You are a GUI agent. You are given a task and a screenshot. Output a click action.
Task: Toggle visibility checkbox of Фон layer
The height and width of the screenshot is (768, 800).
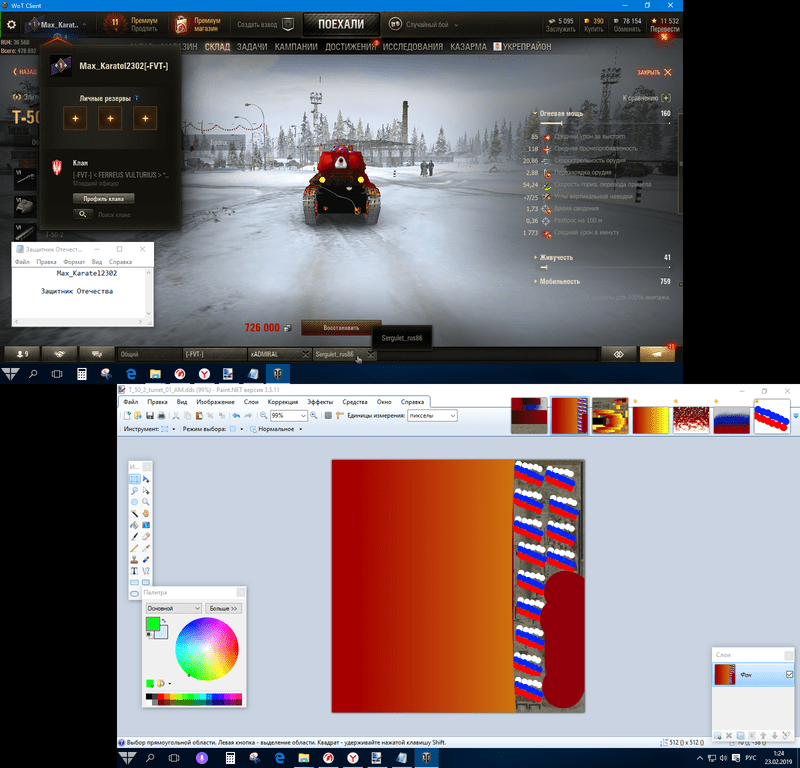pos(789,675)
